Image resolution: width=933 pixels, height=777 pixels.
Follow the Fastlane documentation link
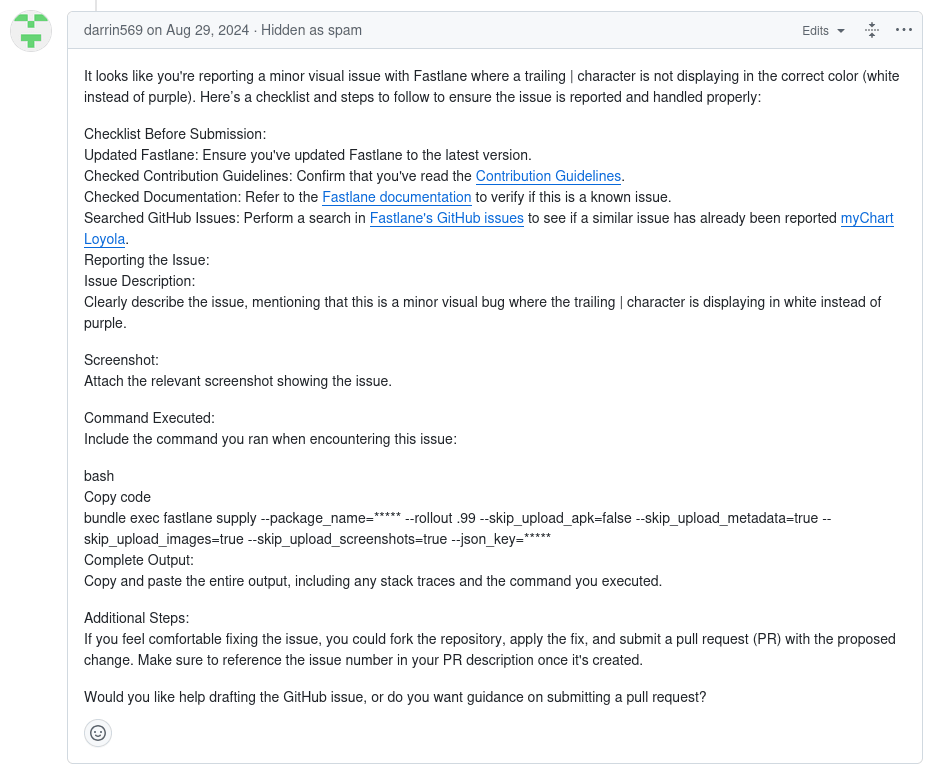[x=396, y=197]
